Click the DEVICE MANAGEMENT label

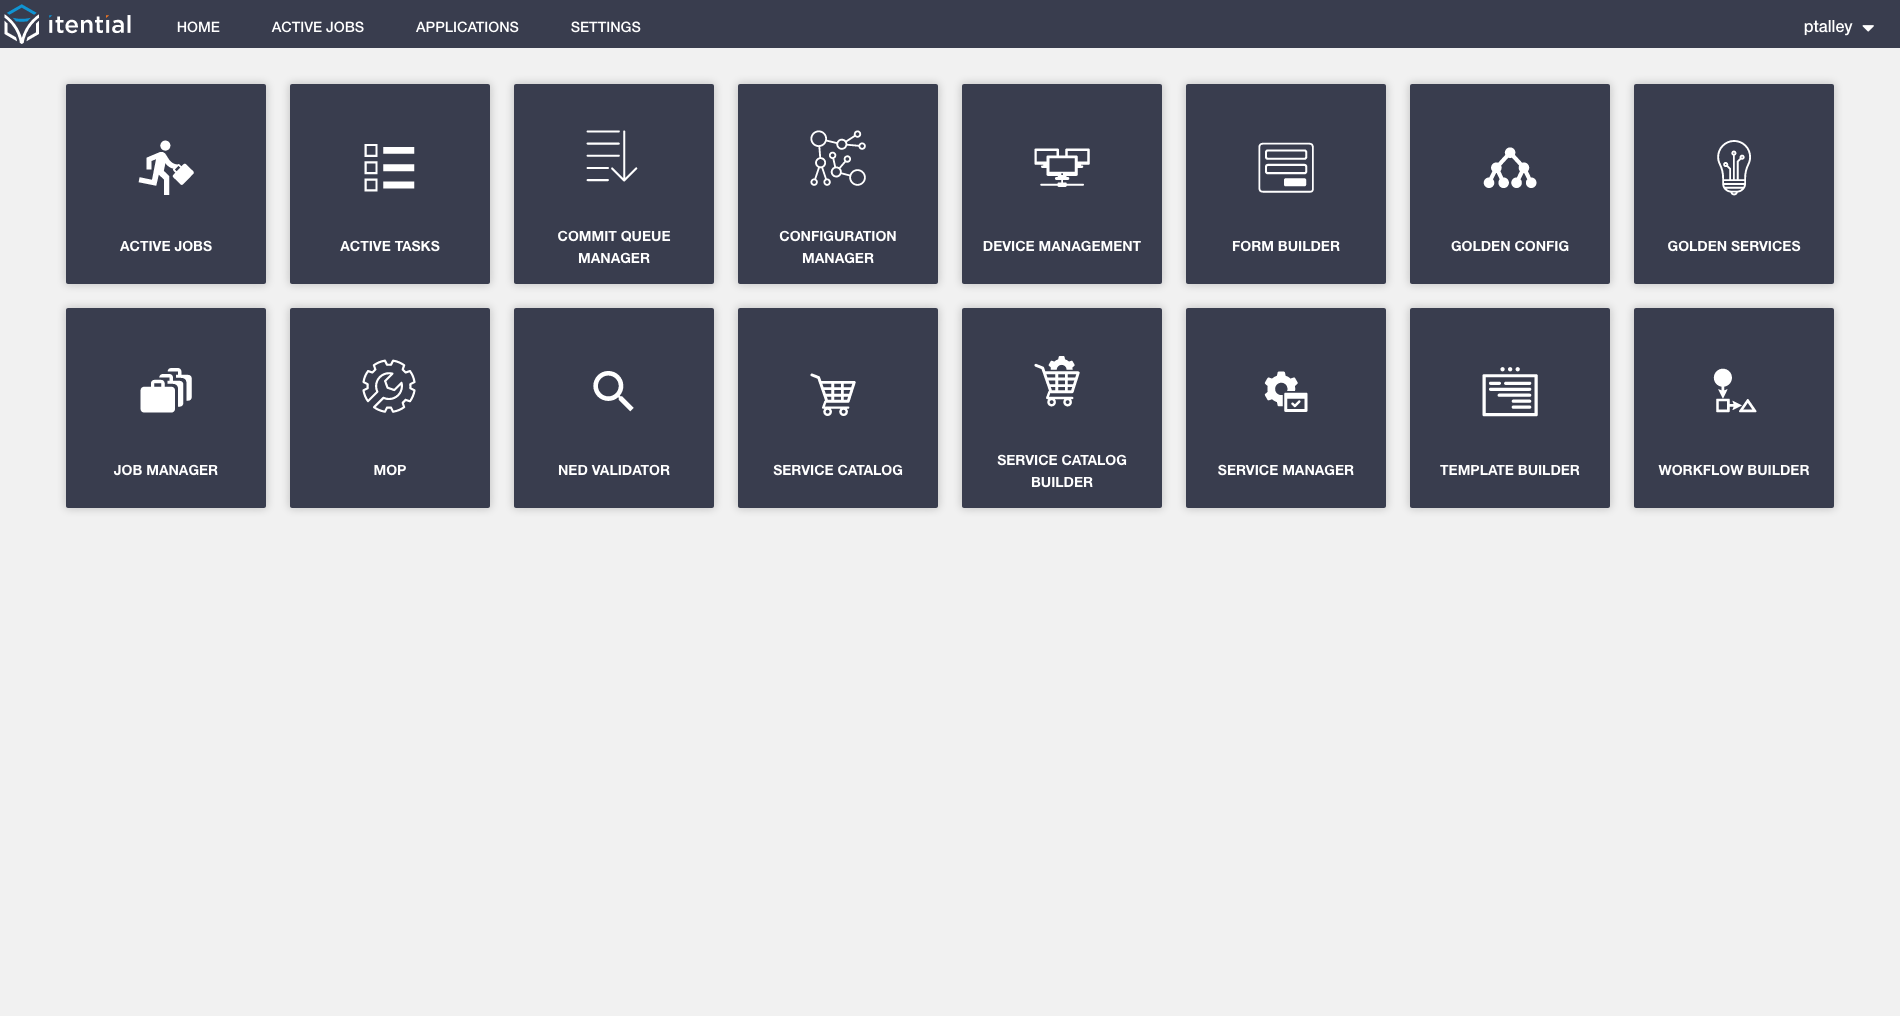pyautogui.click(x=1062, y=246)
